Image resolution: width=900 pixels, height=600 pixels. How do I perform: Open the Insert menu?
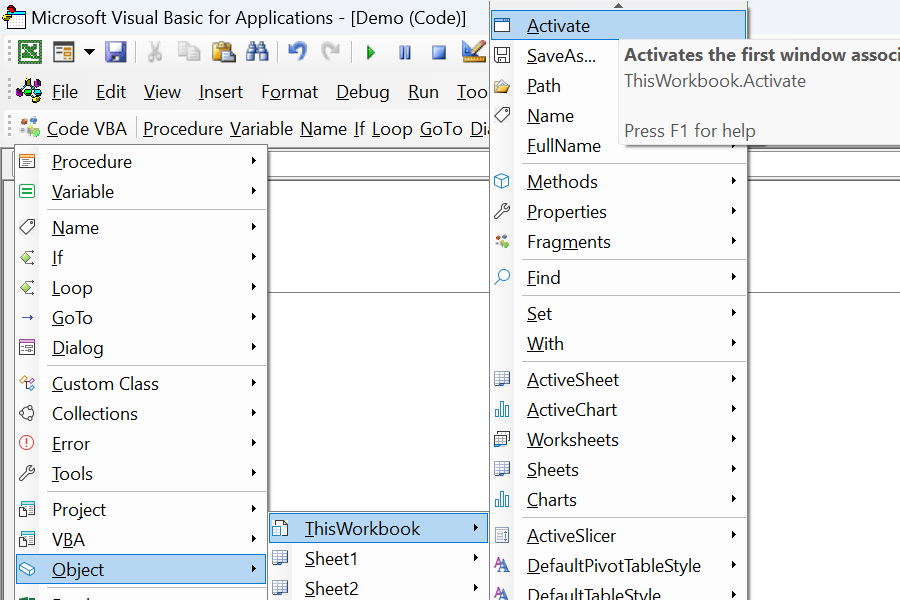pyautogui.click(x=221, y=92)
